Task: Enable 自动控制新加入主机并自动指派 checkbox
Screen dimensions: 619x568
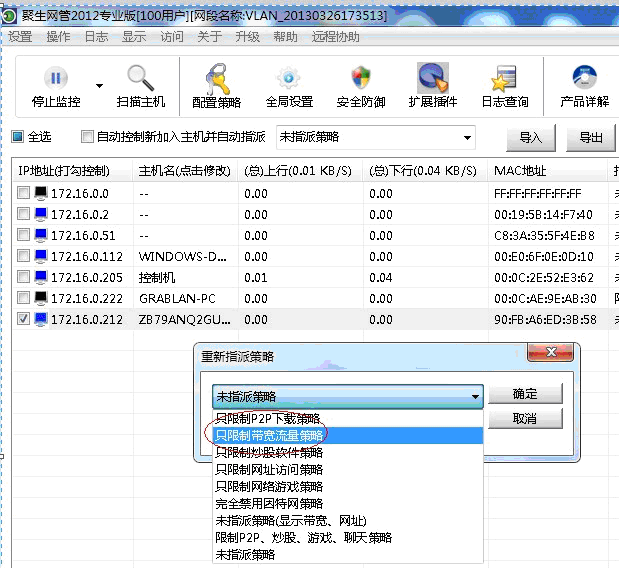Action: 87,137
